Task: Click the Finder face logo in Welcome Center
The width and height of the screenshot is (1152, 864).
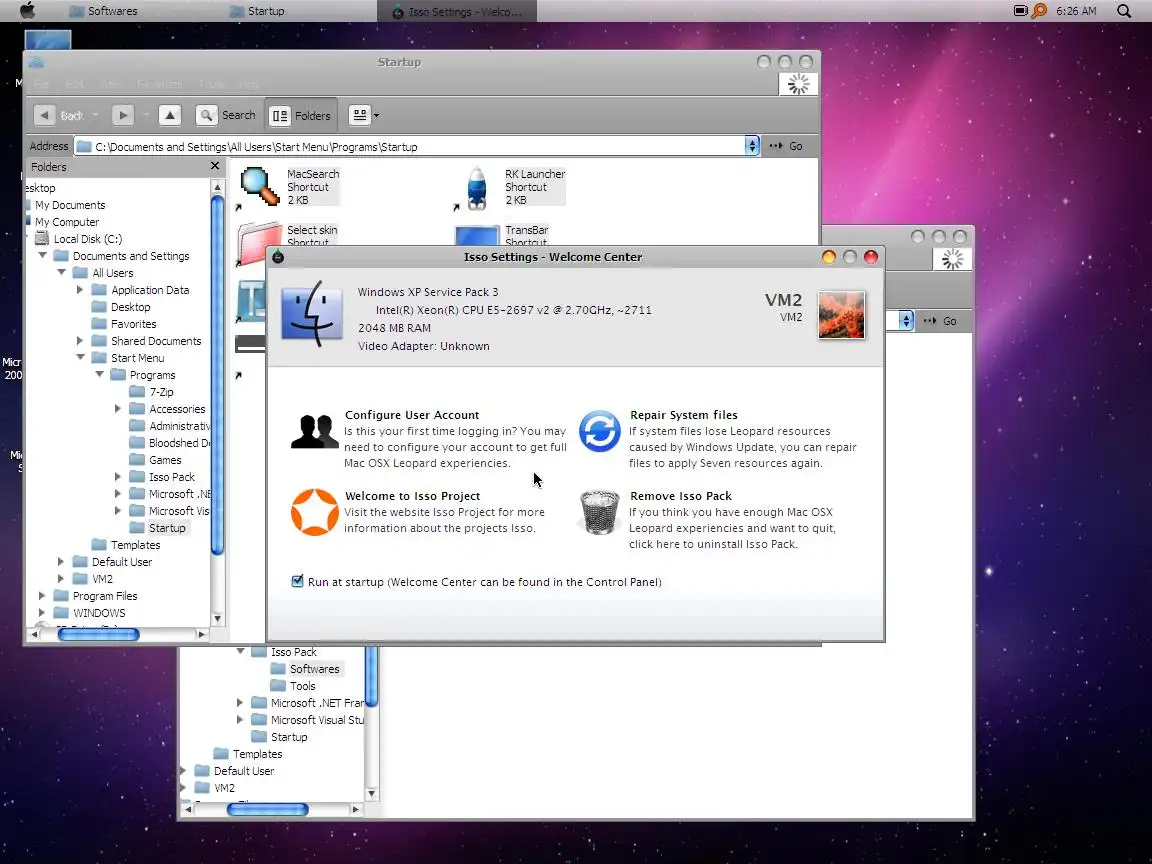Action: [x=312, y=314]
